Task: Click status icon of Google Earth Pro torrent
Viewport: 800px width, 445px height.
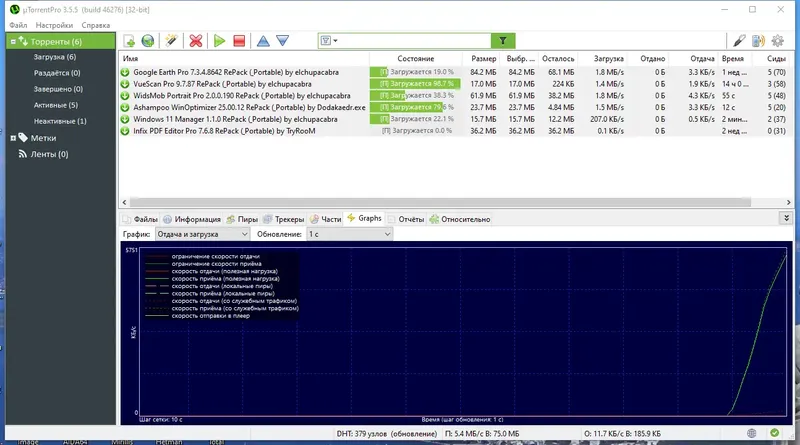Action: point(125,72)
